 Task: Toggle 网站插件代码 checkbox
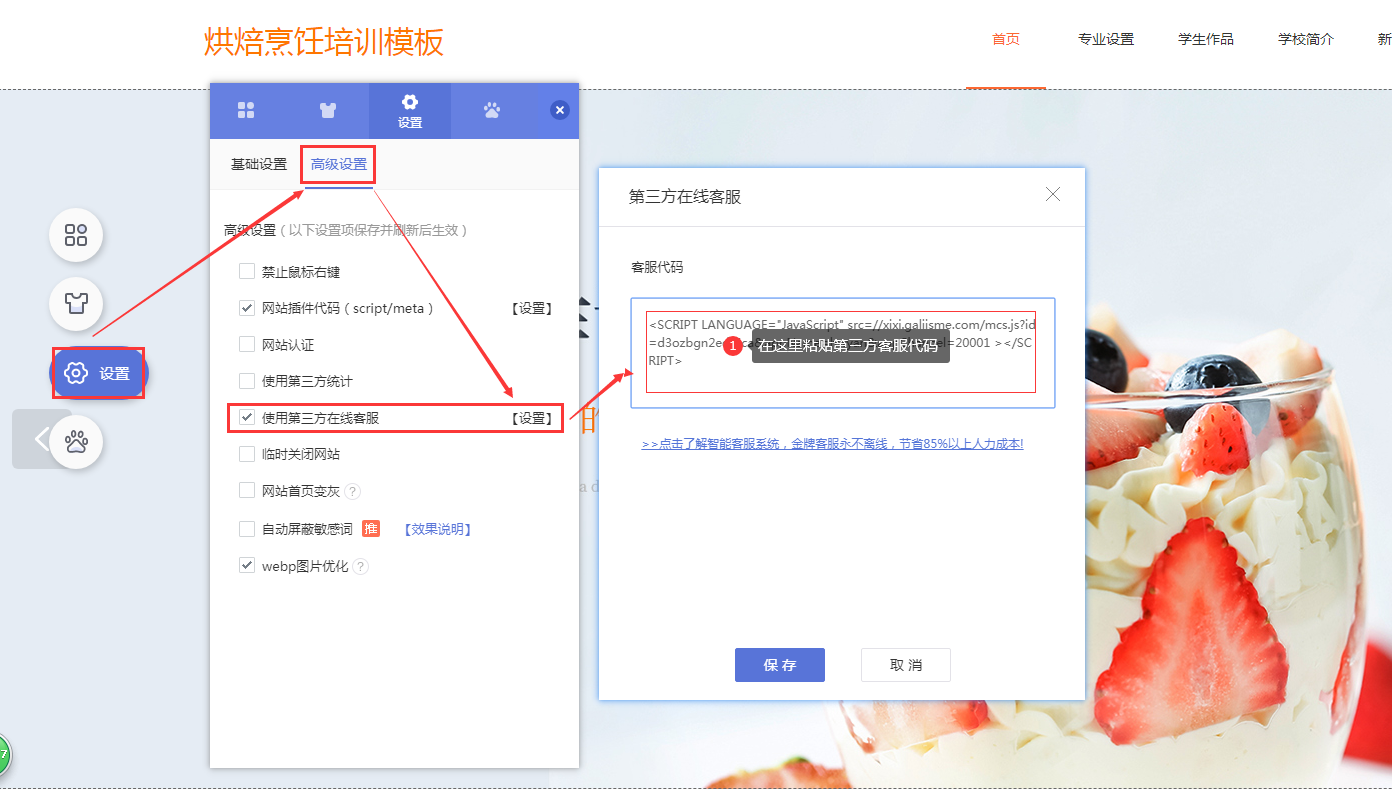pos(247,308)
